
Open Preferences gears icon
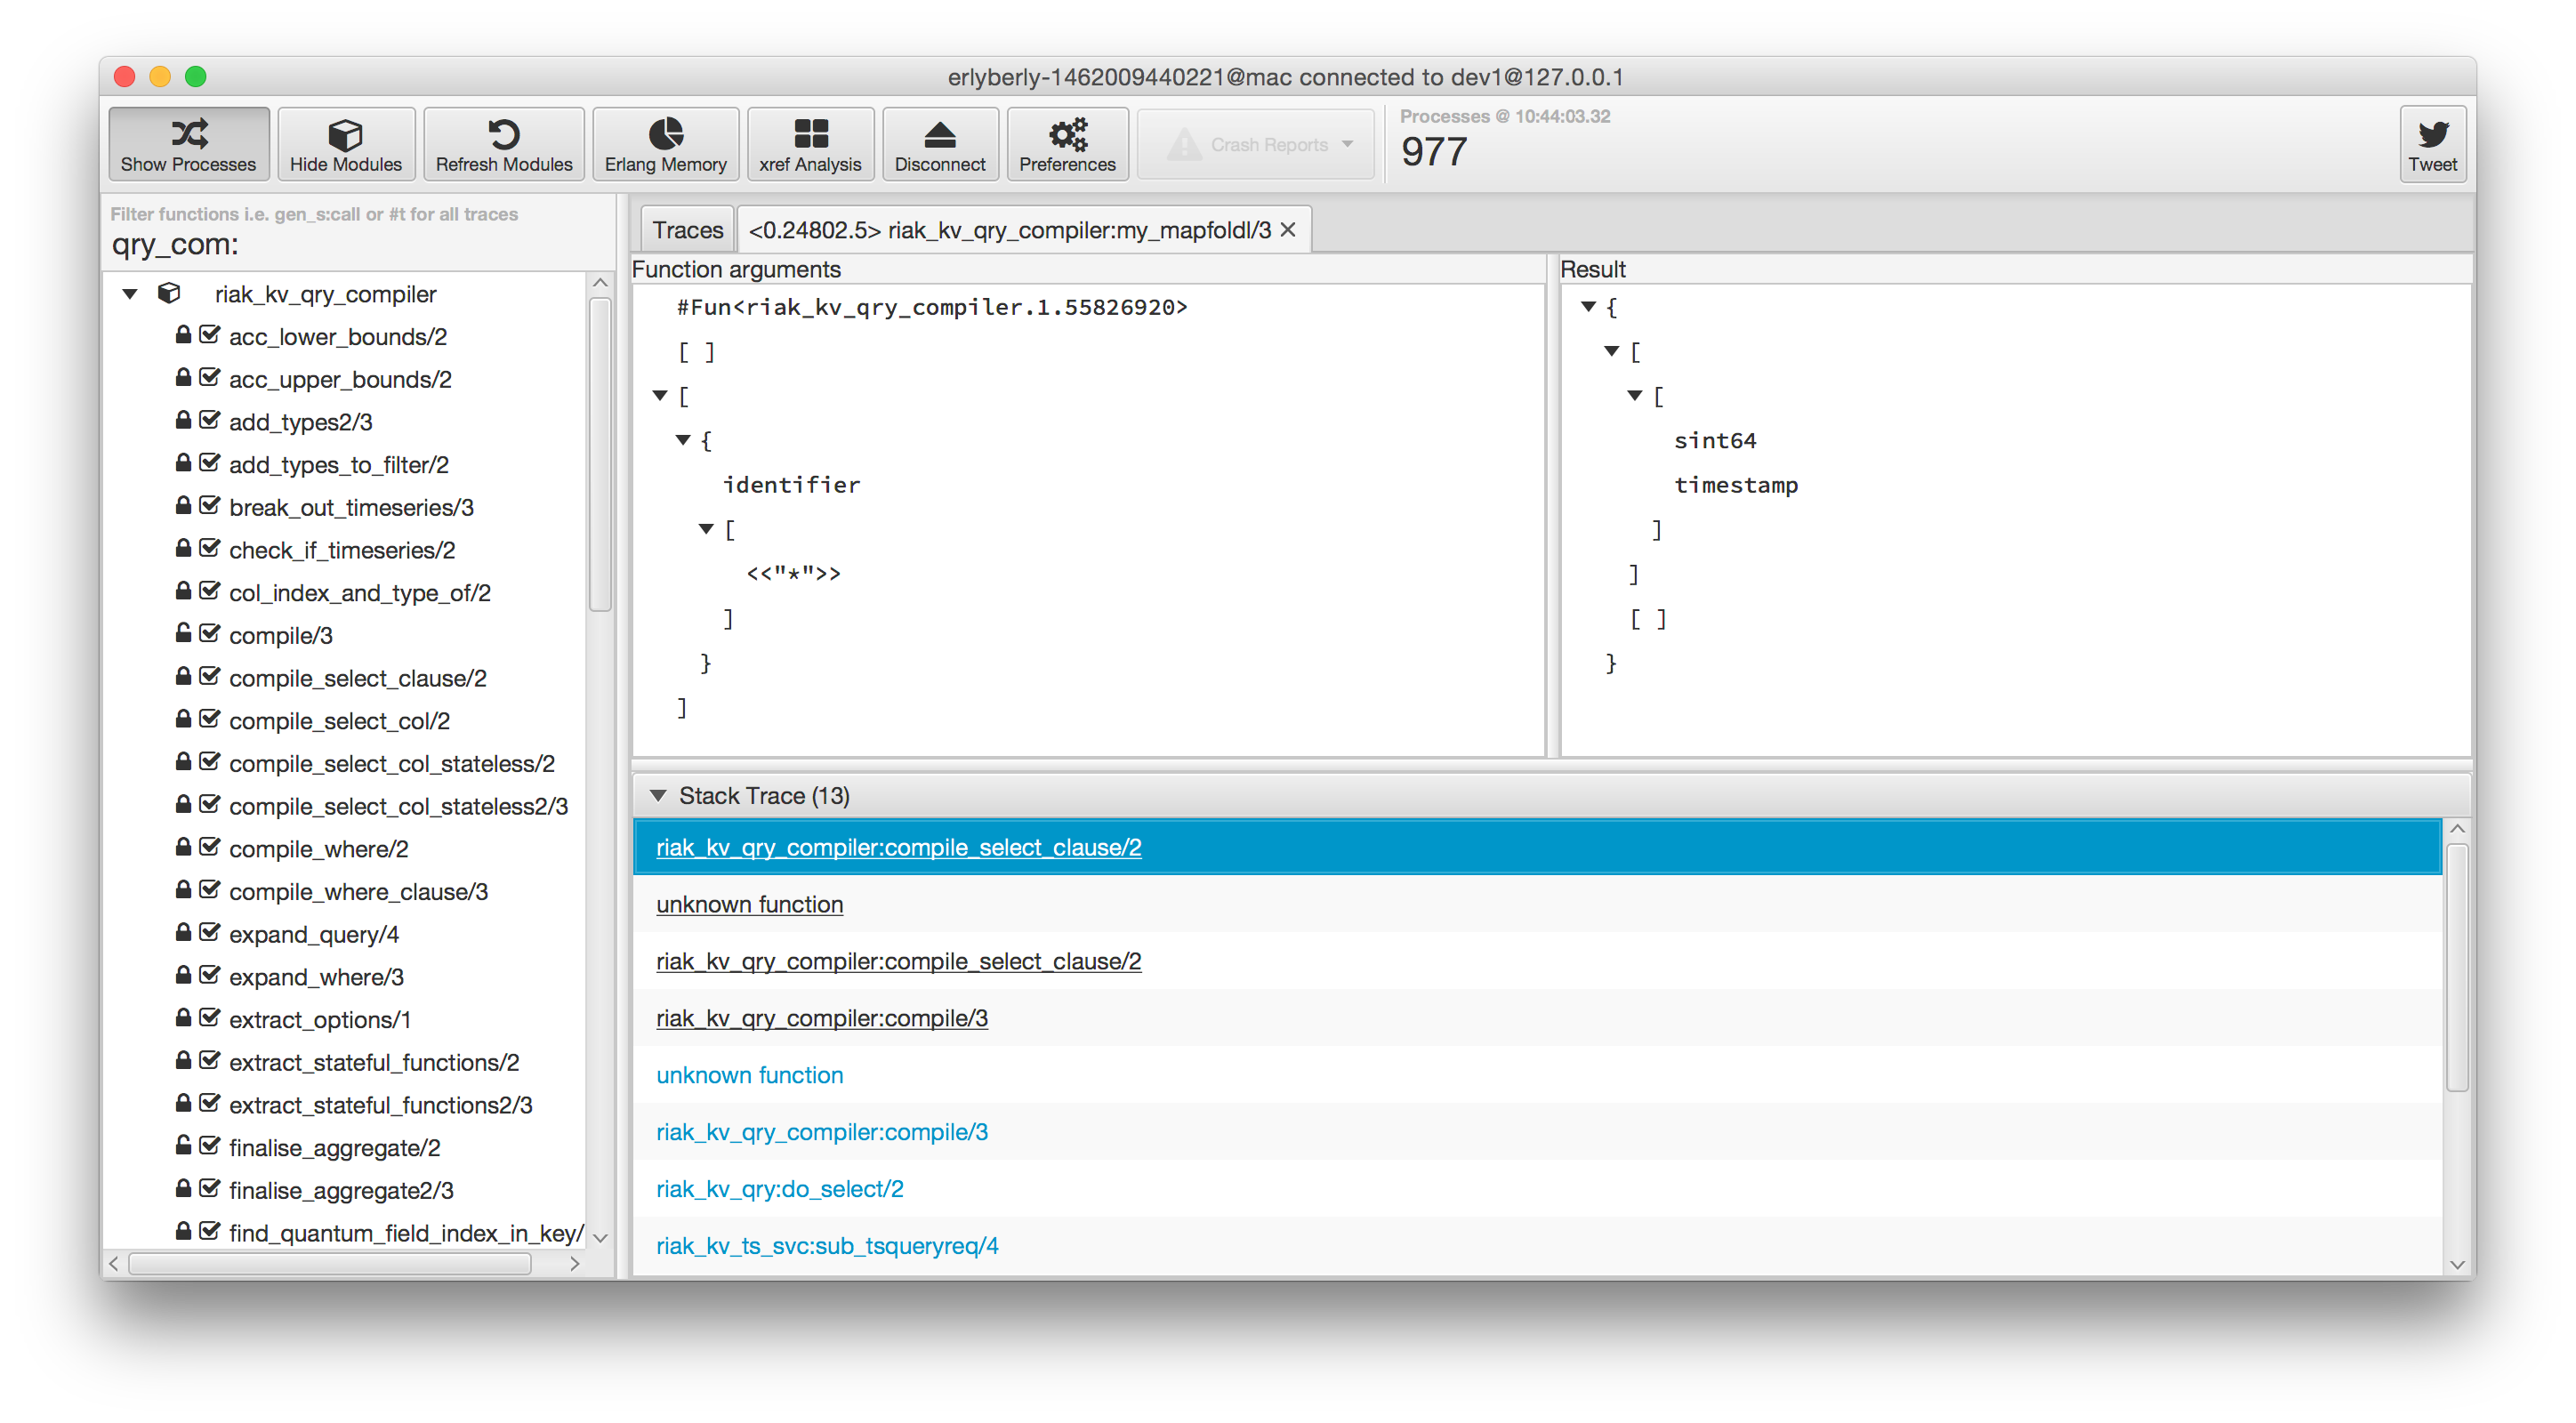(1067, 134)
